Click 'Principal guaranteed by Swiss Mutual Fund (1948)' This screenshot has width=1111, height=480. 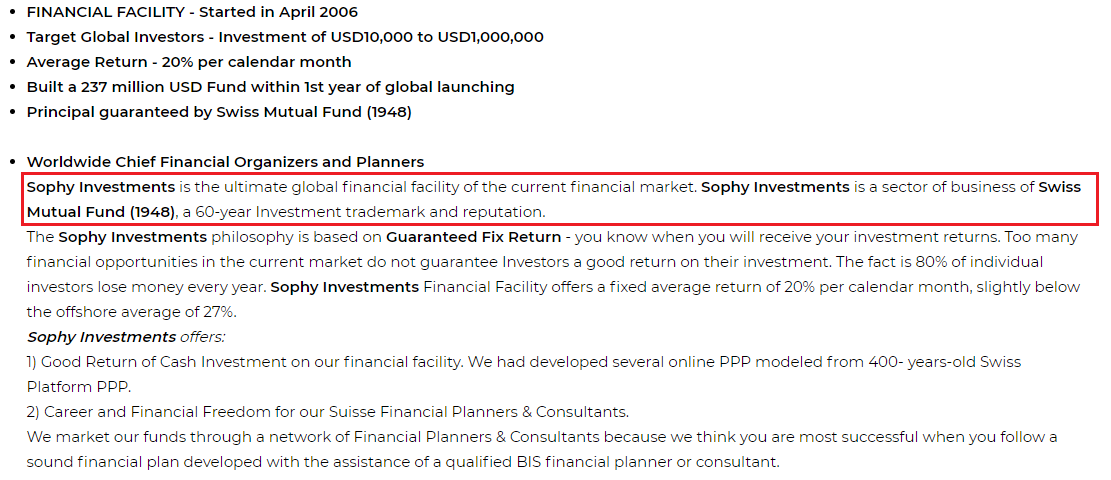point(219,112)
